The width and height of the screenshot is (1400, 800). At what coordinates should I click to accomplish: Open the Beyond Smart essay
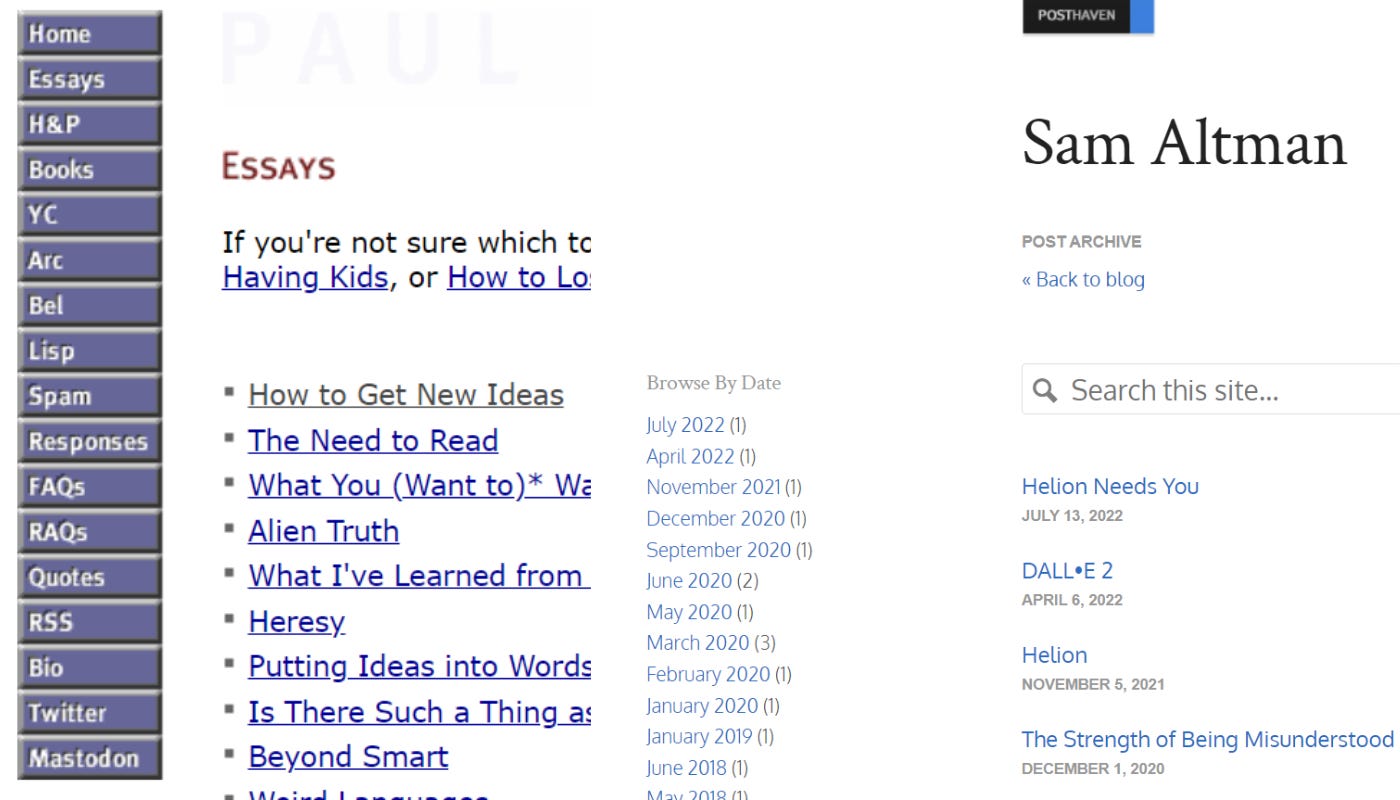(348, 756)
